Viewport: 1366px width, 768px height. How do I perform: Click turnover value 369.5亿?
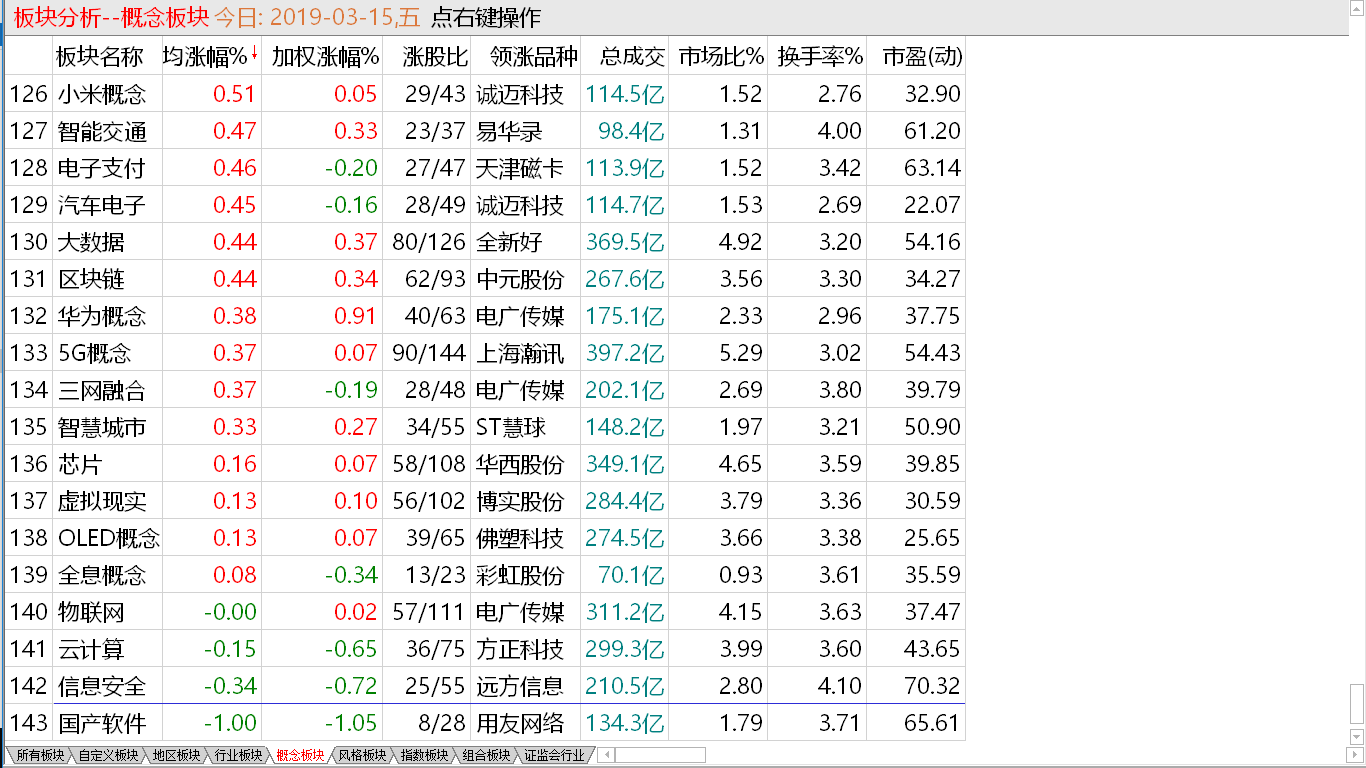tap(625, 242)
